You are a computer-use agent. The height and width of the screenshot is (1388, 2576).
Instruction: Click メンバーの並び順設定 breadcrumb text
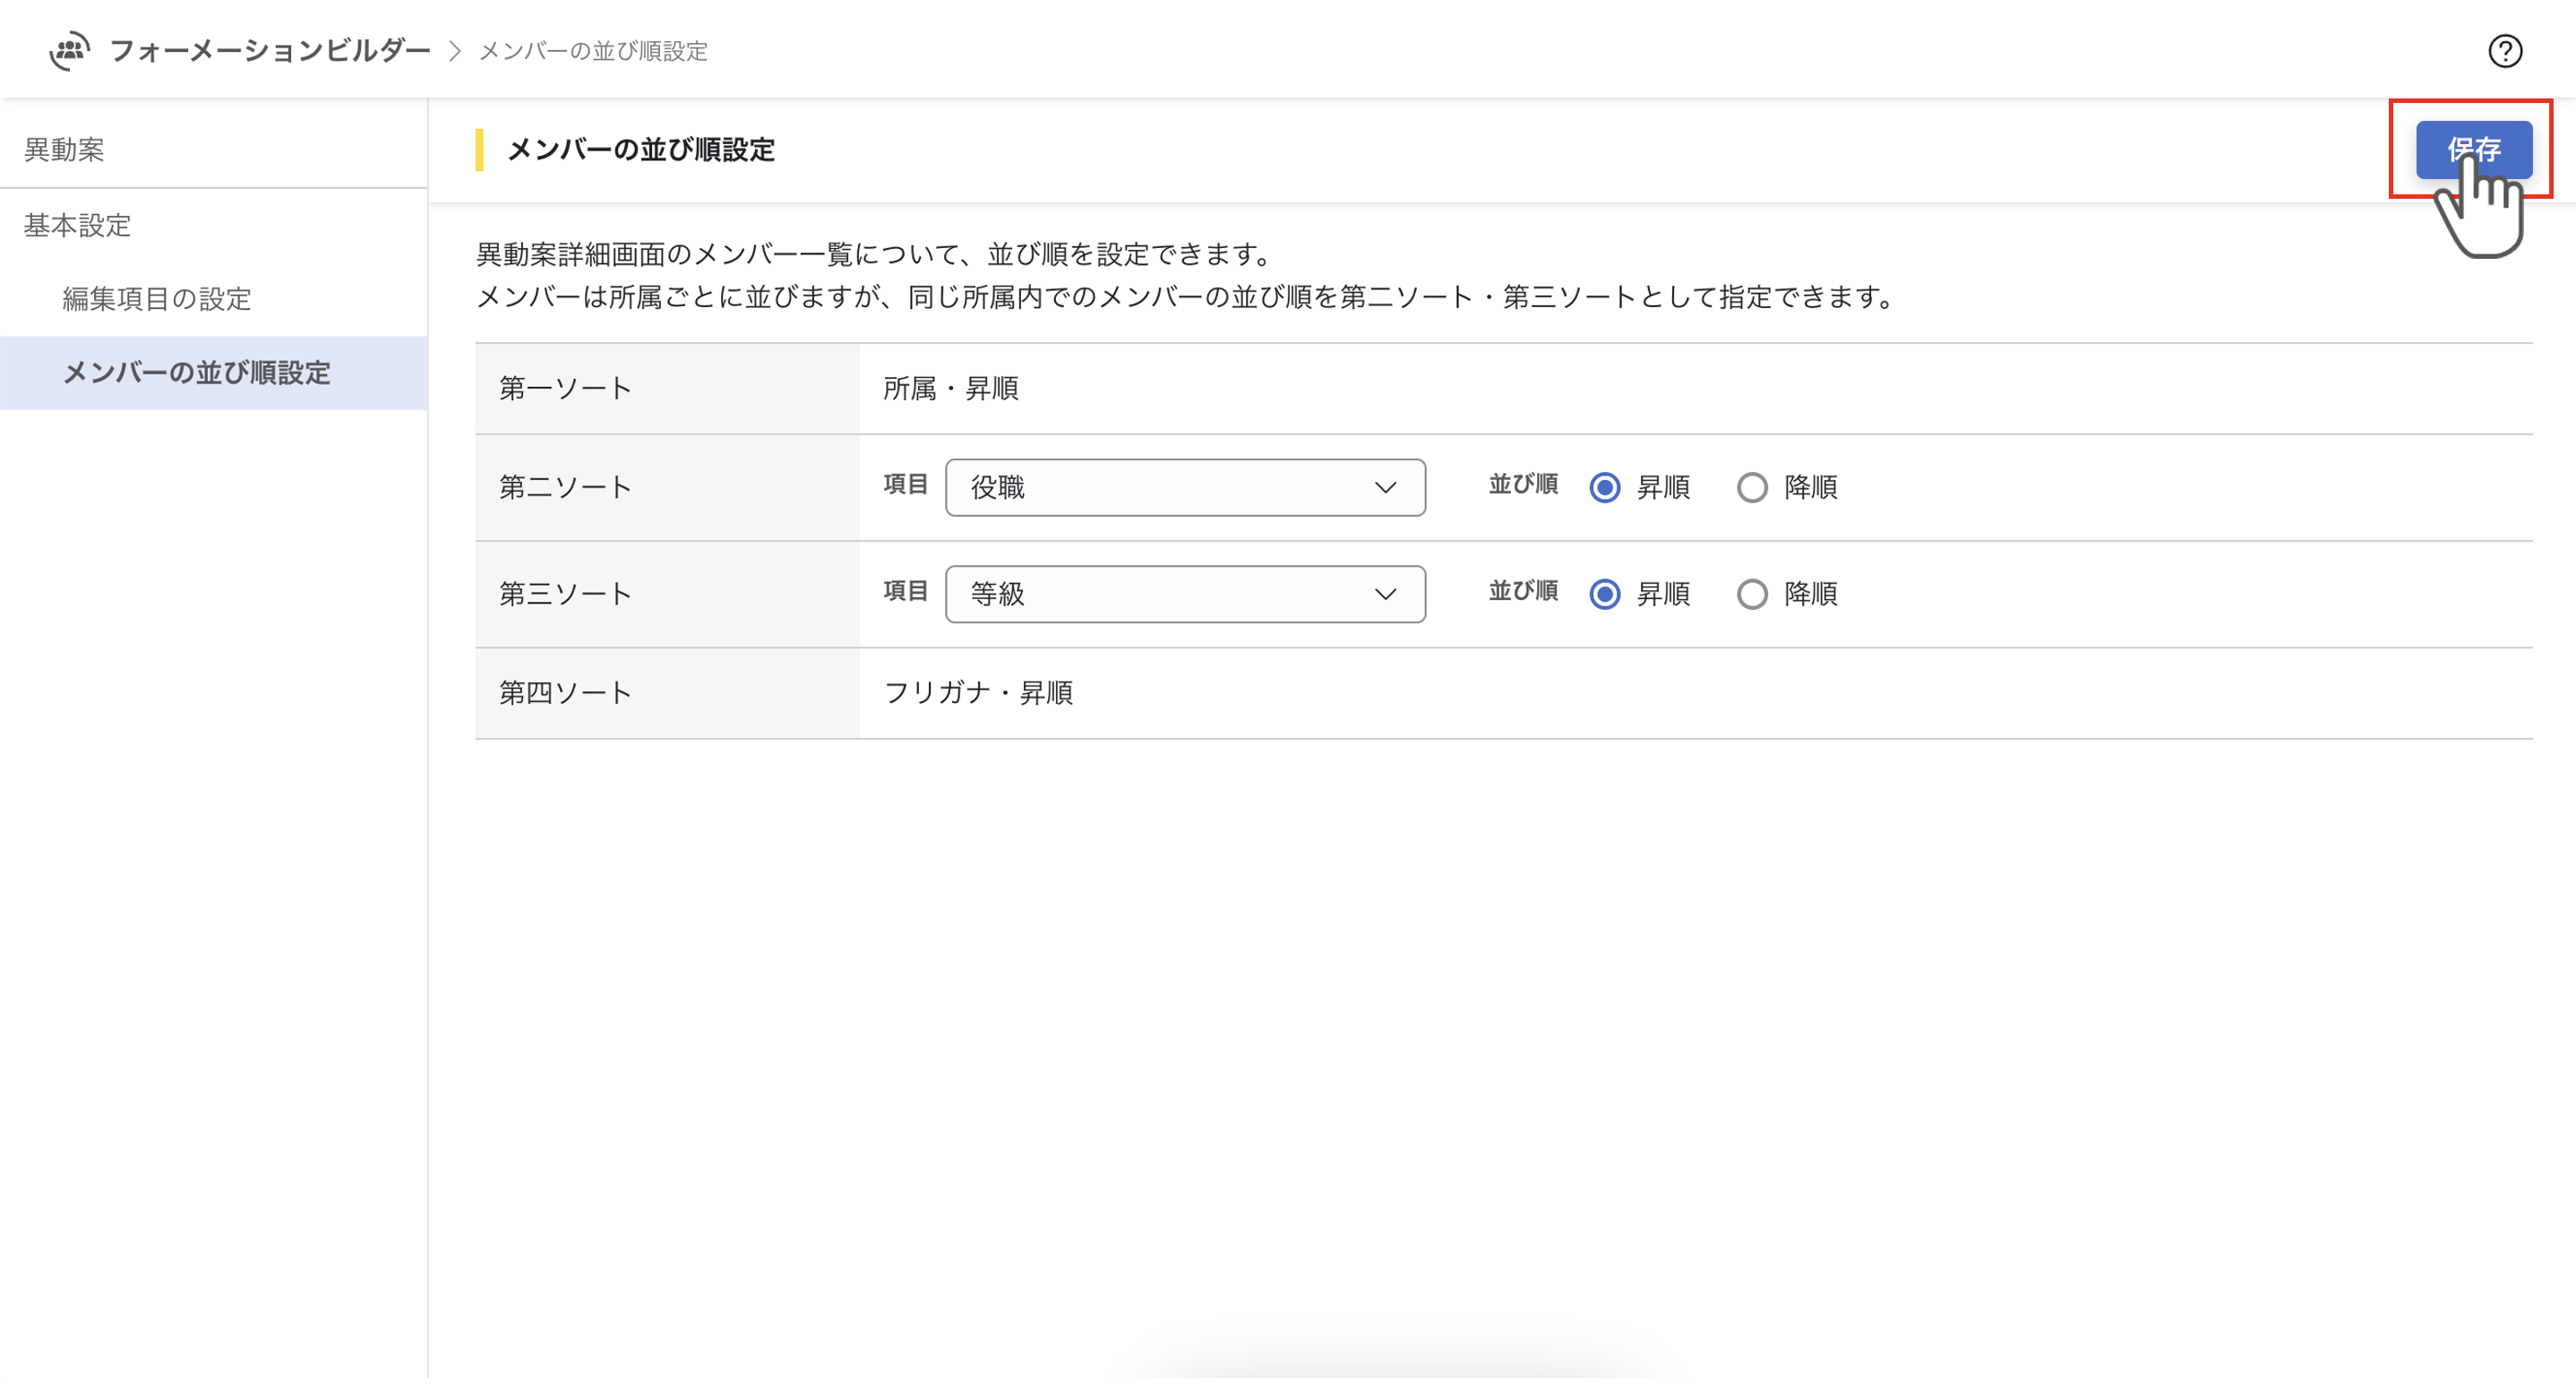[x=593, y=51]
